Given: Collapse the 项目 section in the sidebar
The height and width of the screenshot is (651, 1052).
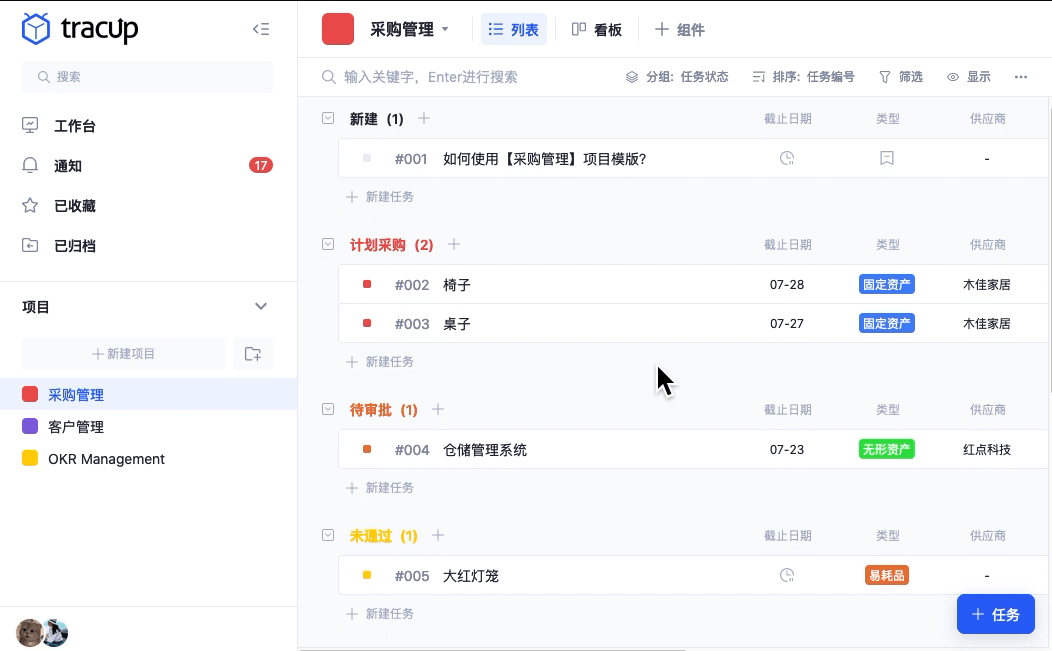Looking at the screenshot, I should coord(261,306).
